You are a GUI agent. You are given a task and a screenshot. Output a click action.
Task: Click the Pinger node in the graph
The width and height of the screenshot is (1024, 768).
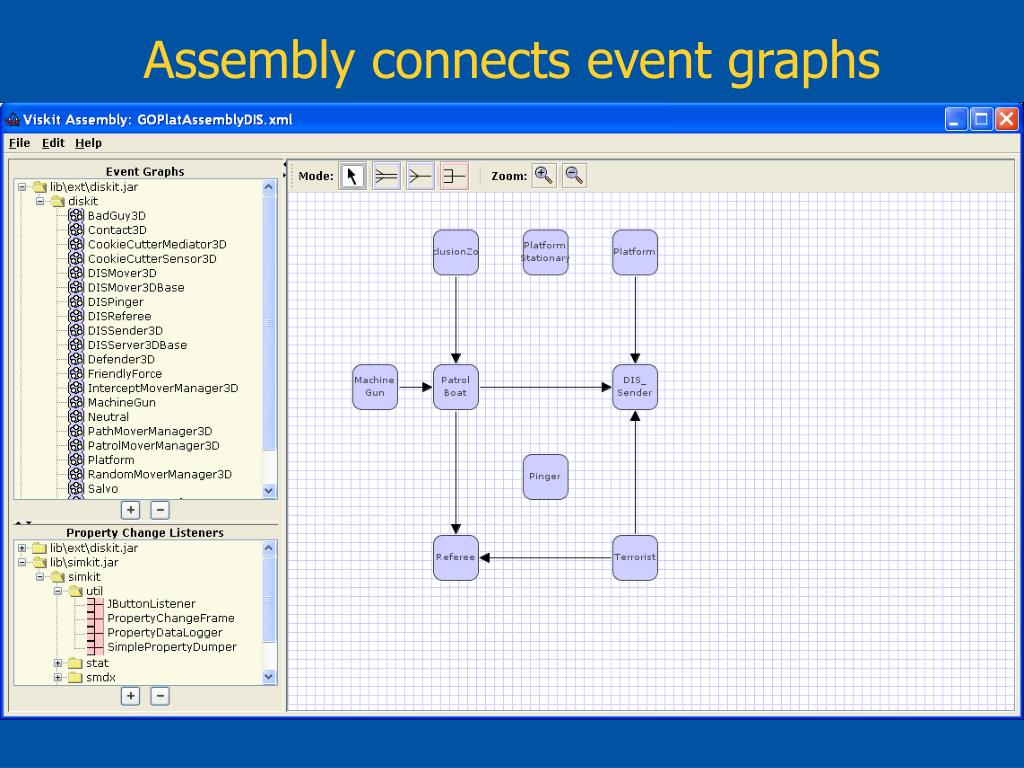tap(545, 476)
